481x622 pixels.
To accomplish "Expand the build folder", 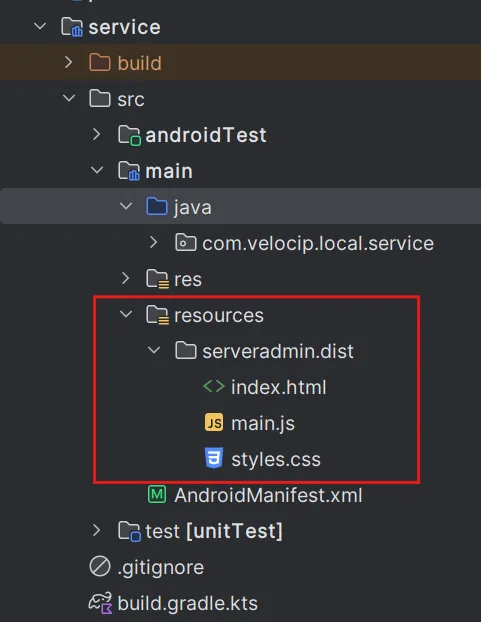I will tap(69, 62).
